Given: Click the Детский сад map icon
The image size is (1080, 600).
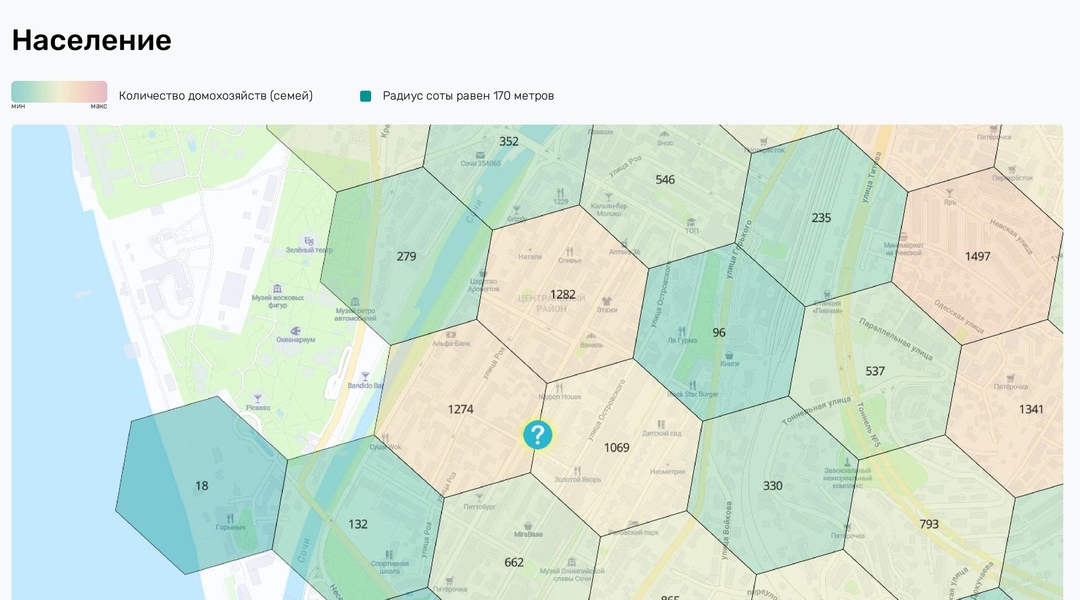Looking at the screenshot, I should coord(661,425).
